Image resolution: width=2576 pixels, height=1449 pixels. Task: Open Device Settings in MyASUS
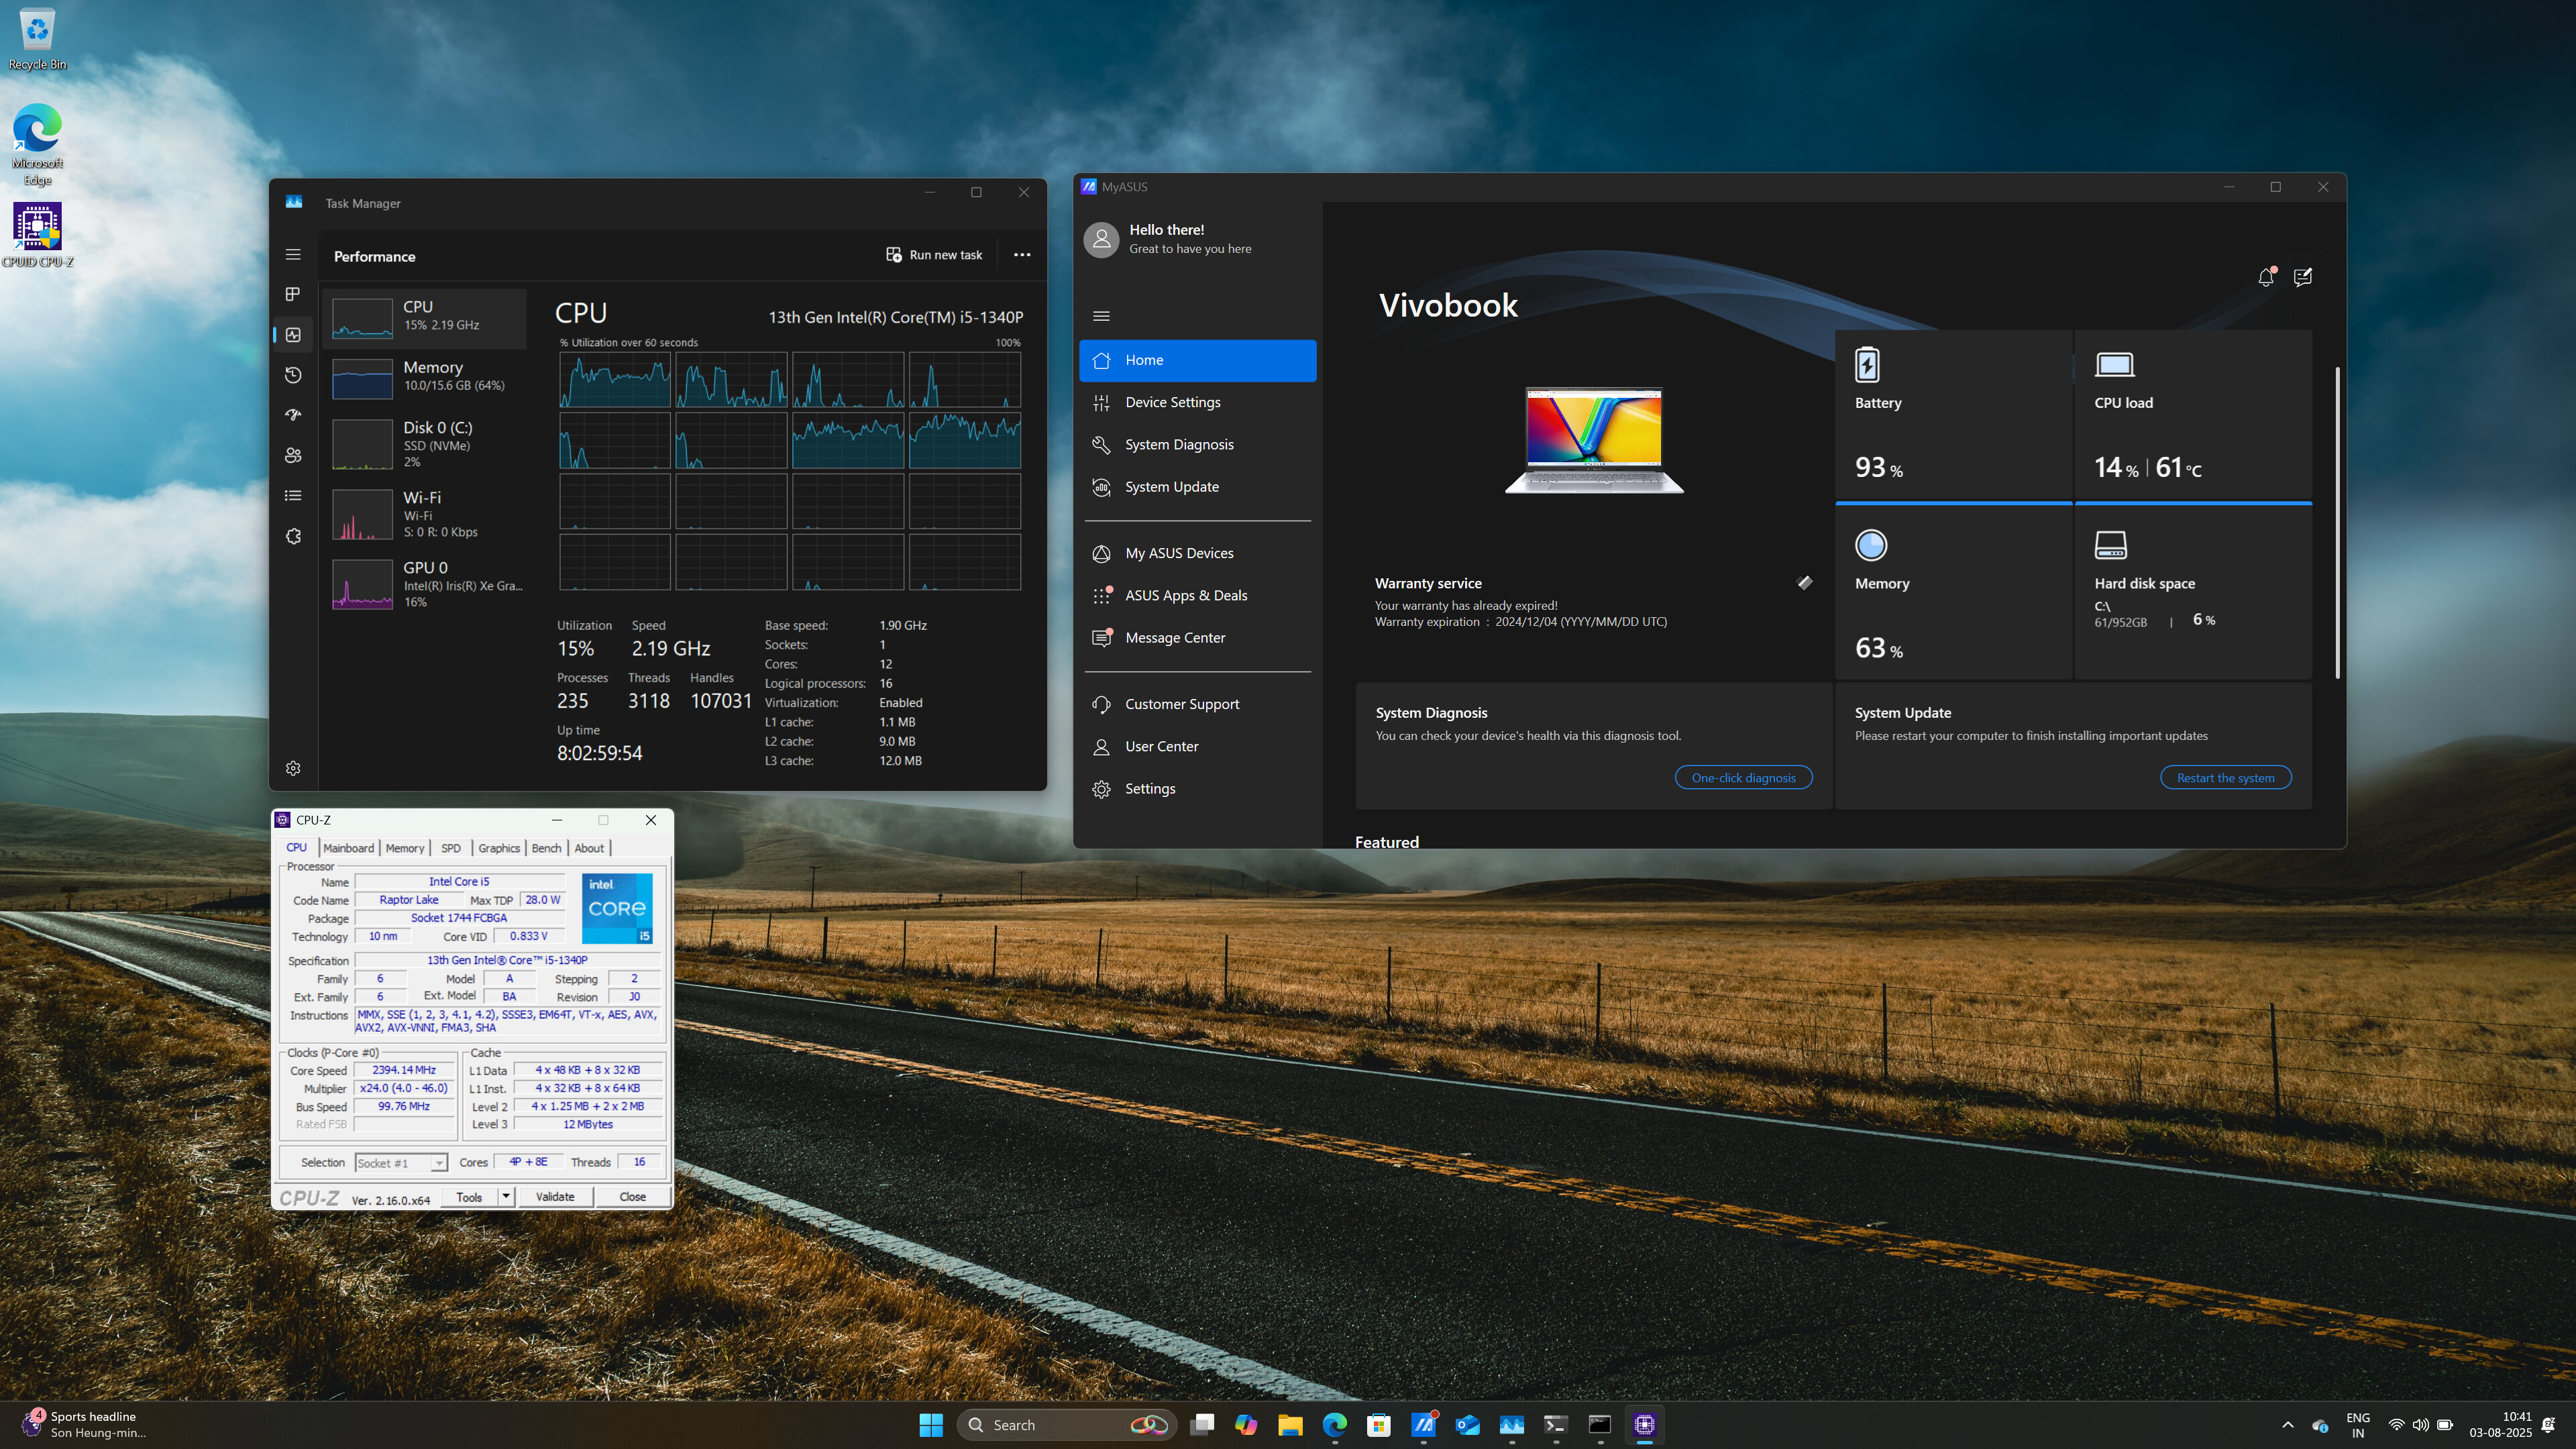(1197, 402)
